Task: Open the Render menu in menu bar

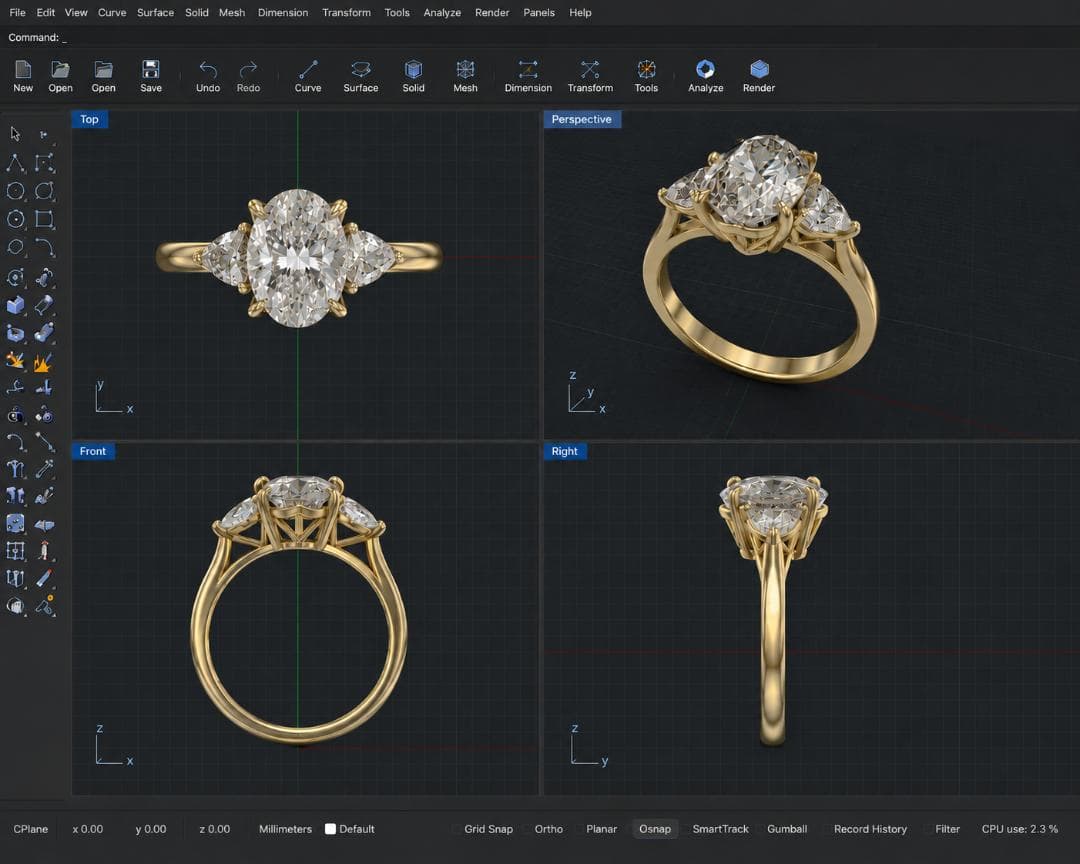Action: pyautogui.click(x=492, y=12)
